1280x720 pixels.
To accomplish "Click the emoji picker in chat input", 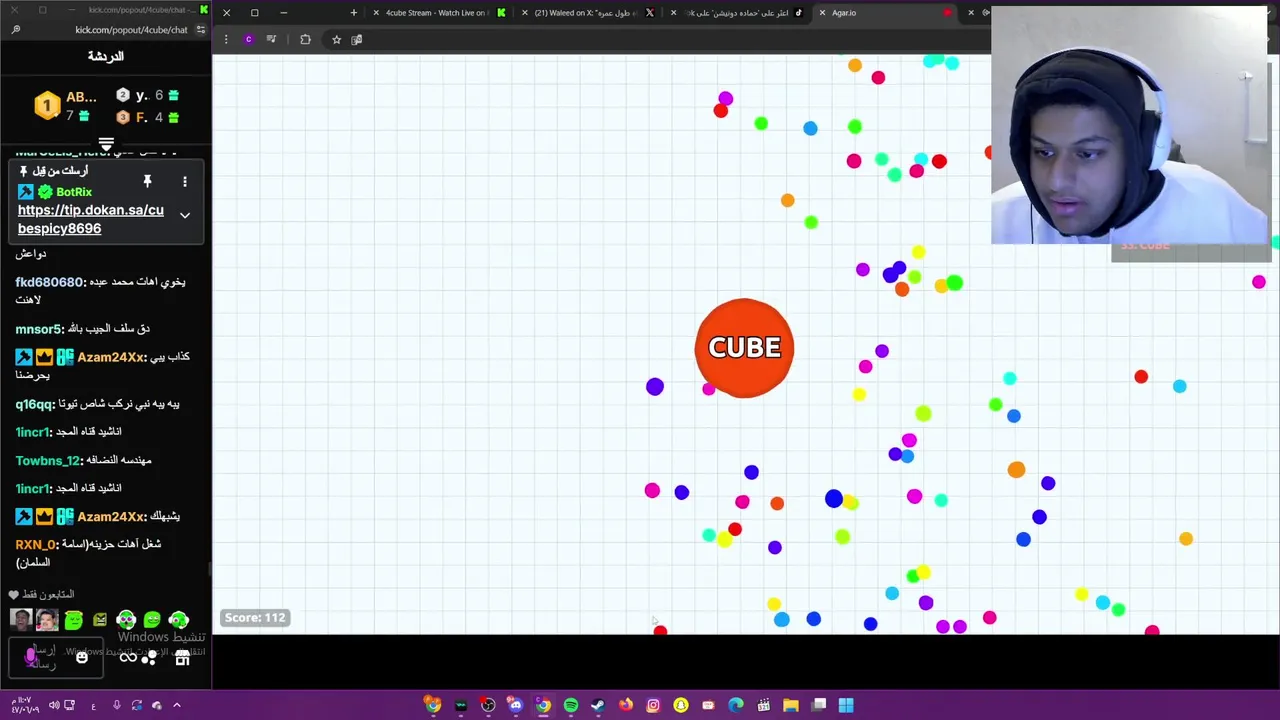I will [82, 657].
